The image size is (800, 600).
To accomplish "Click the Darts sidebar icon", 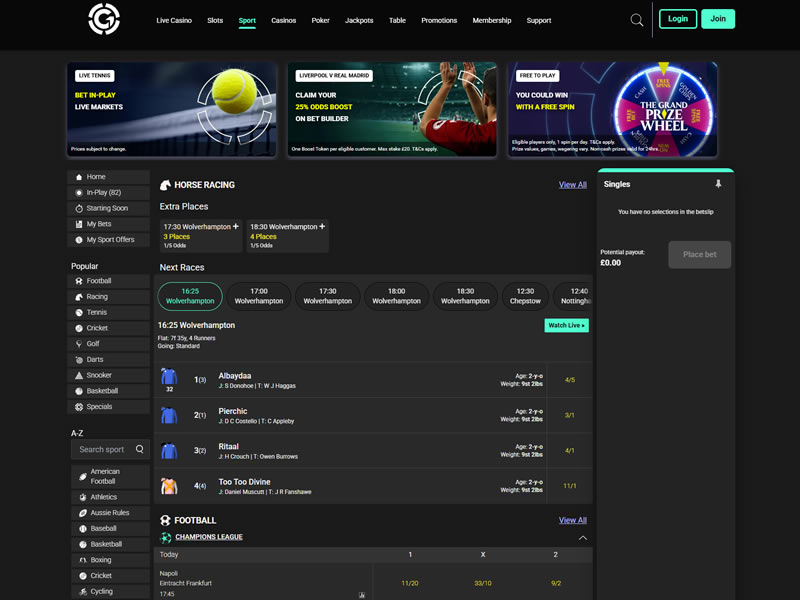I will pyautogui.click(x=79, y=359).
